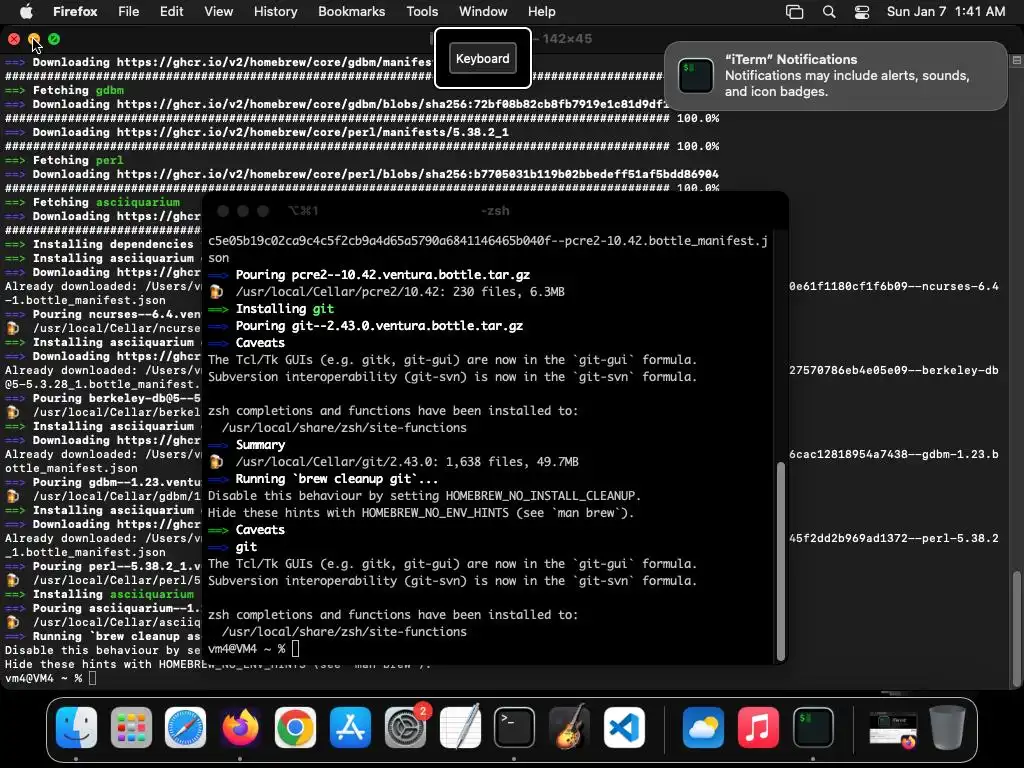1024x768 pixels.
Task: Click the iTerm icon in the dock
Action: point(813,727)
